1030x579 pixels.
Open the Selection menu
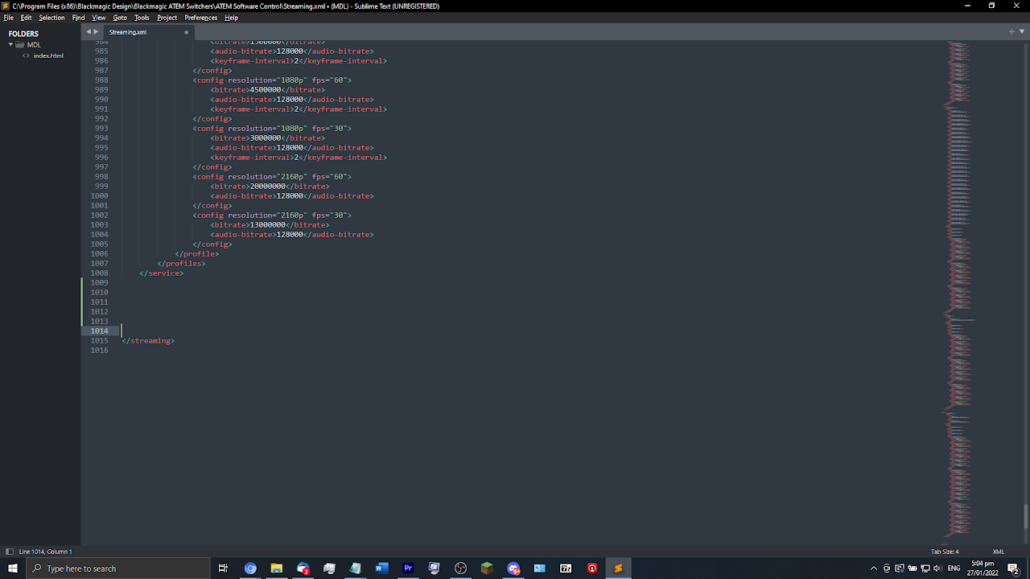coord(52,17)
